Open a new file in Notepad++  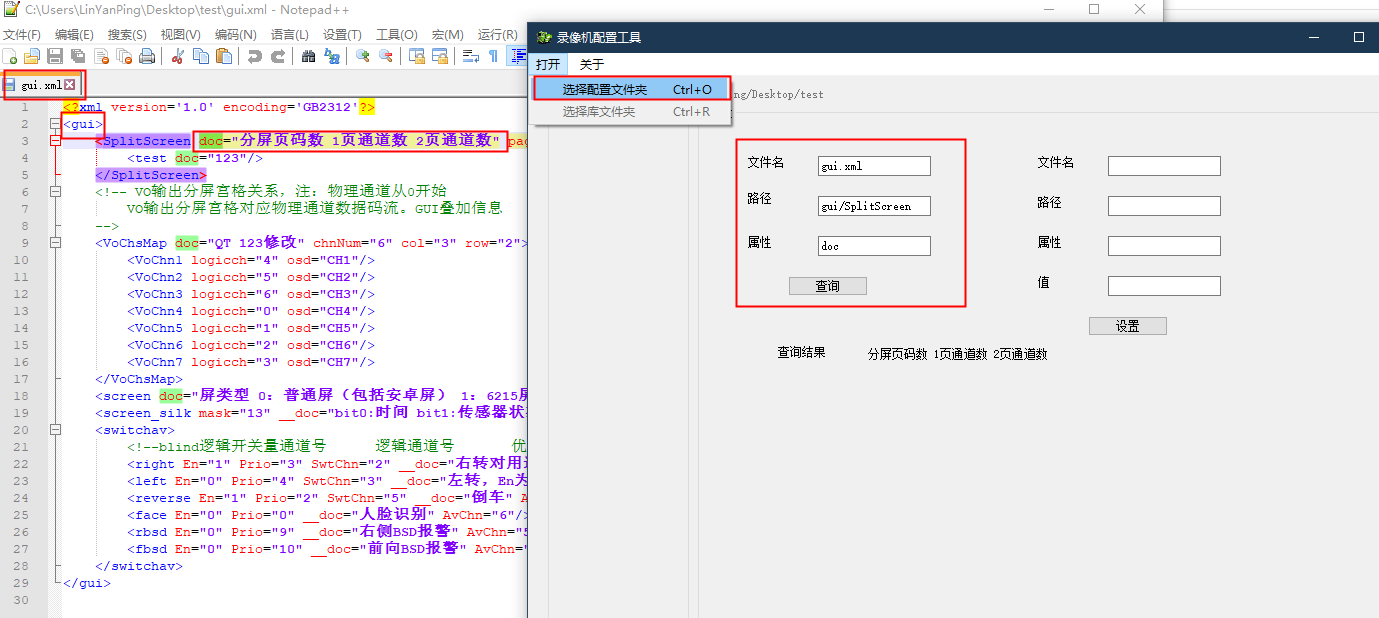10,55
